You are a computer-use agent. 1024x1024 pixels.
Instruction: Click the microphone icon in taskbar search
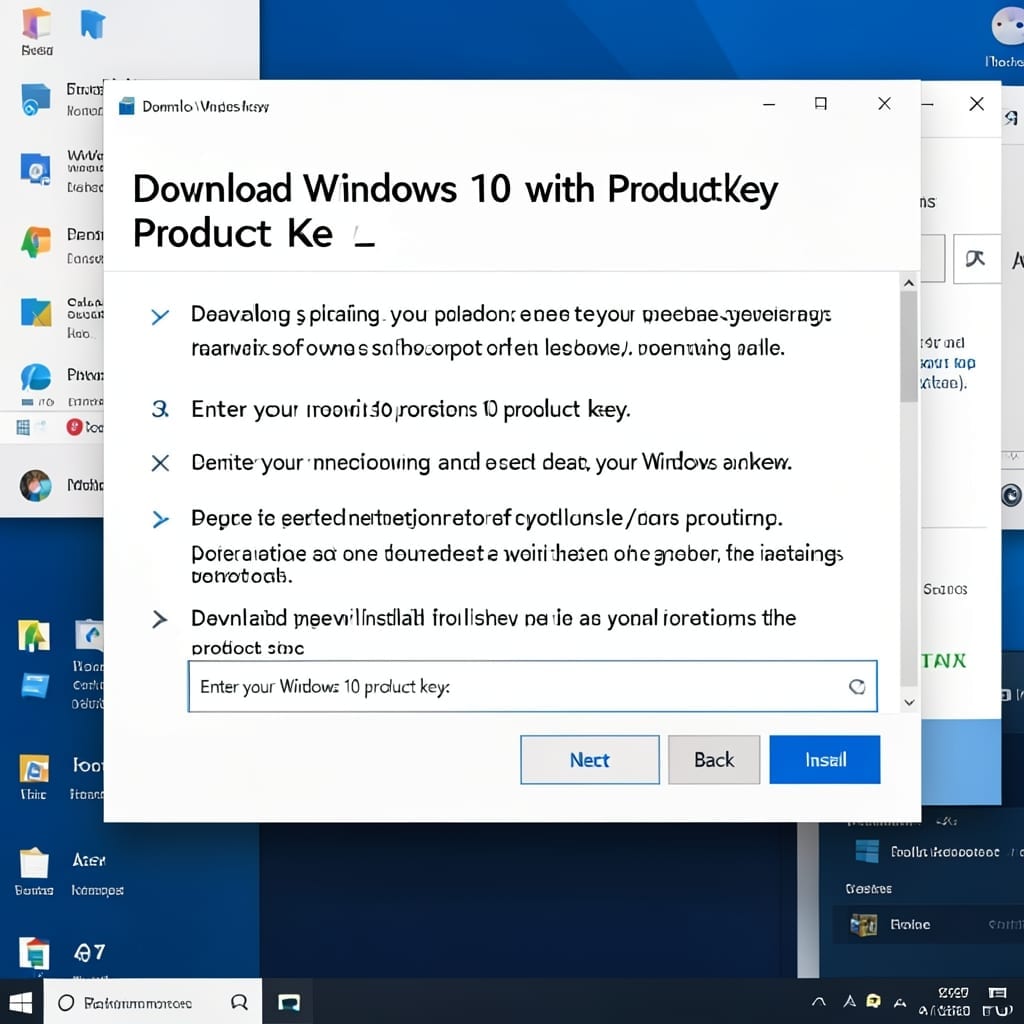click(239, 1002)
